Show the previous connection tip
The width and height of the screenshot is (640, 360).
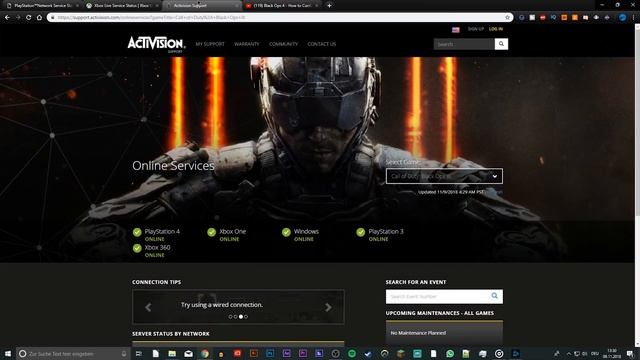click(148, 307)
